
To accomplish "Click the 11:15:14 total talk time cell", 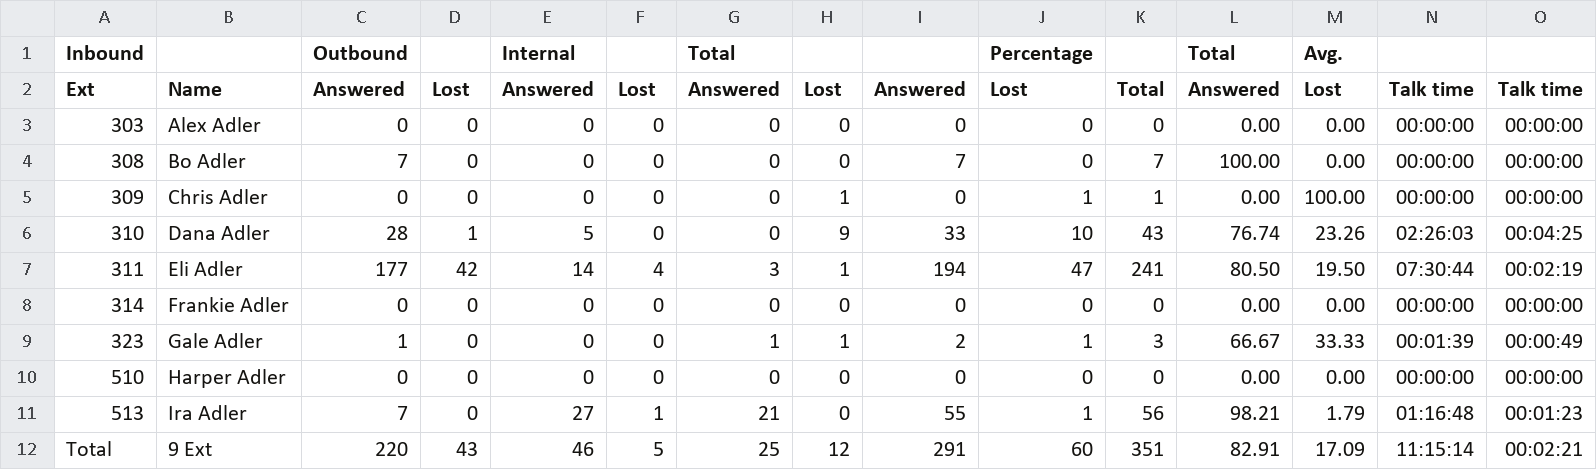I will click(1432, 450).
